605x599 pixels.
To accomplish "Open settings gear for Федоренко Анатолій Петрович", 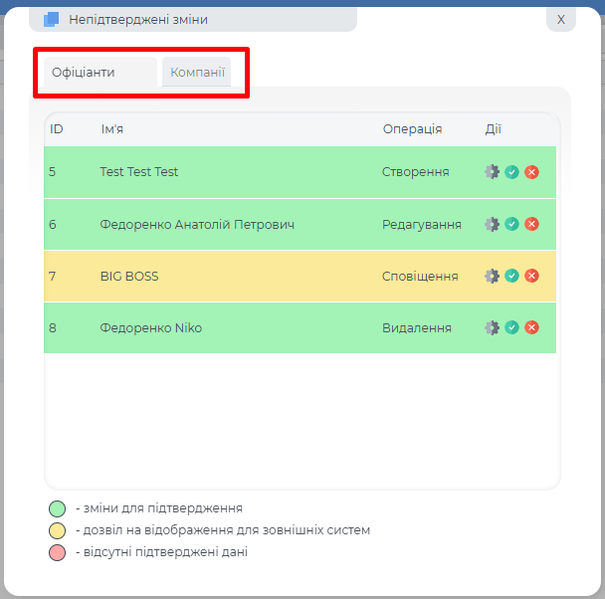I will point(491,224).
